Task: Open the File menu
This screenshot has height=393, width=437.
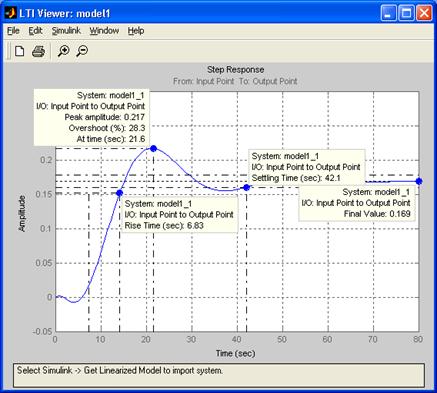Action: [x=13, y=31]
